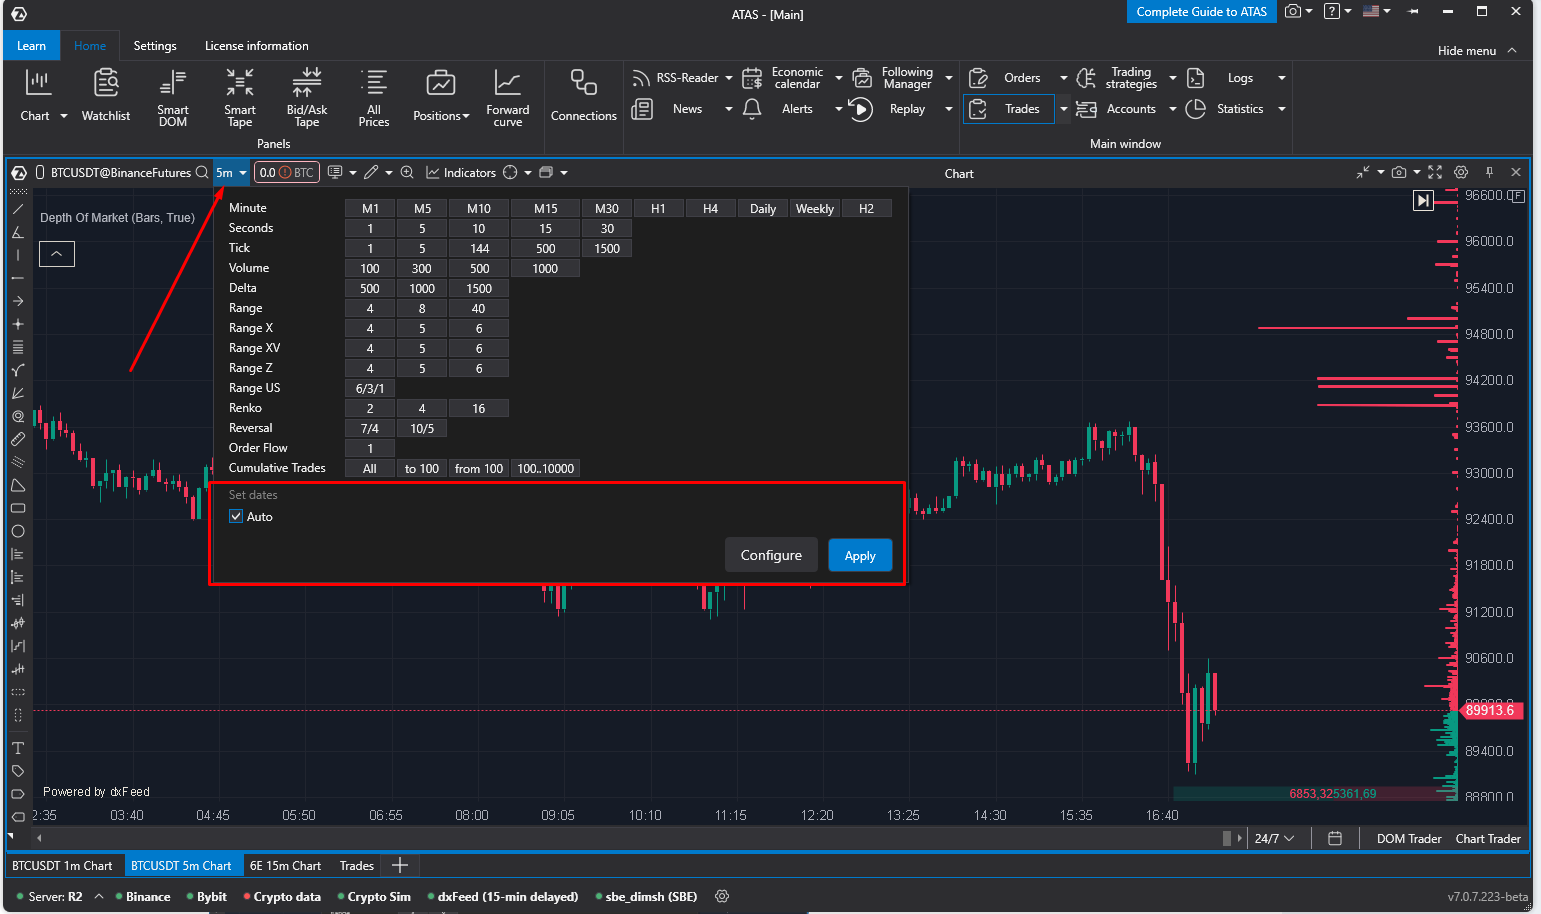Switch to the Learn tab

(31, 46)
